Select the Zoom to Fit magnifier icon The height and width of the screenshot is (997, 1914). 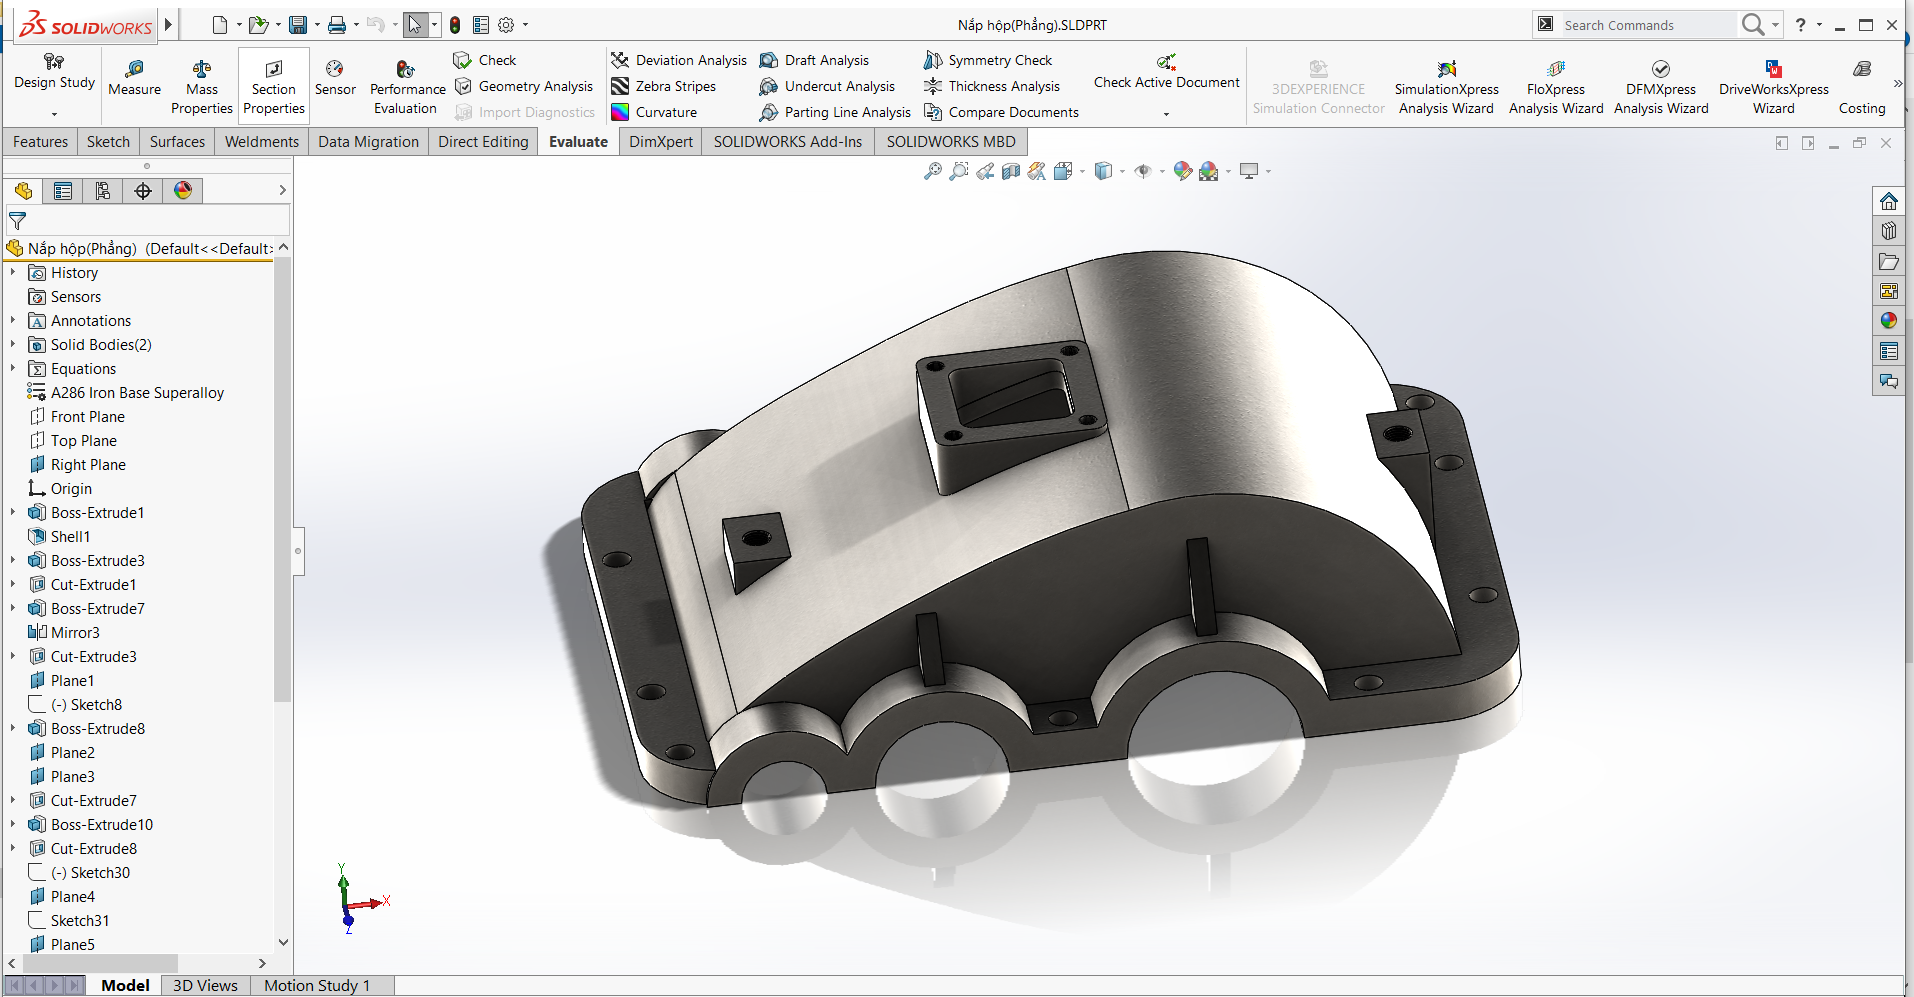pos(932,171)
